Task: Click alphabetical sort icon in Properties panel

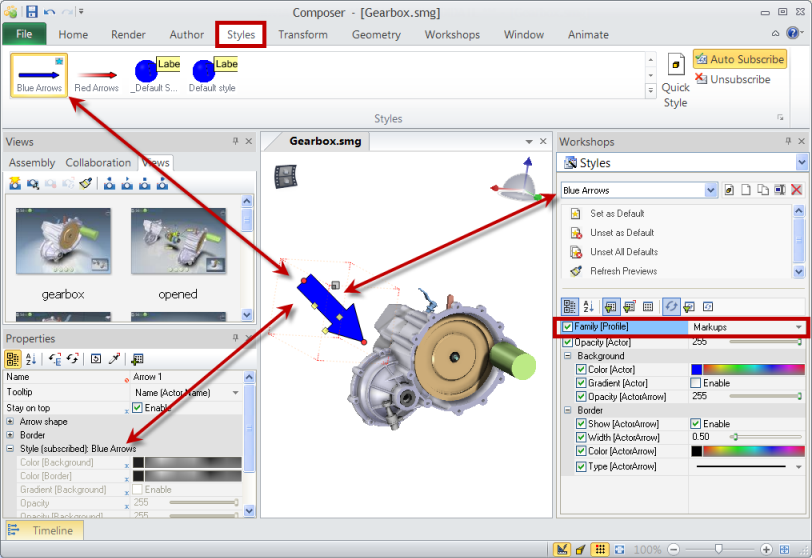Action: point(30,358)
